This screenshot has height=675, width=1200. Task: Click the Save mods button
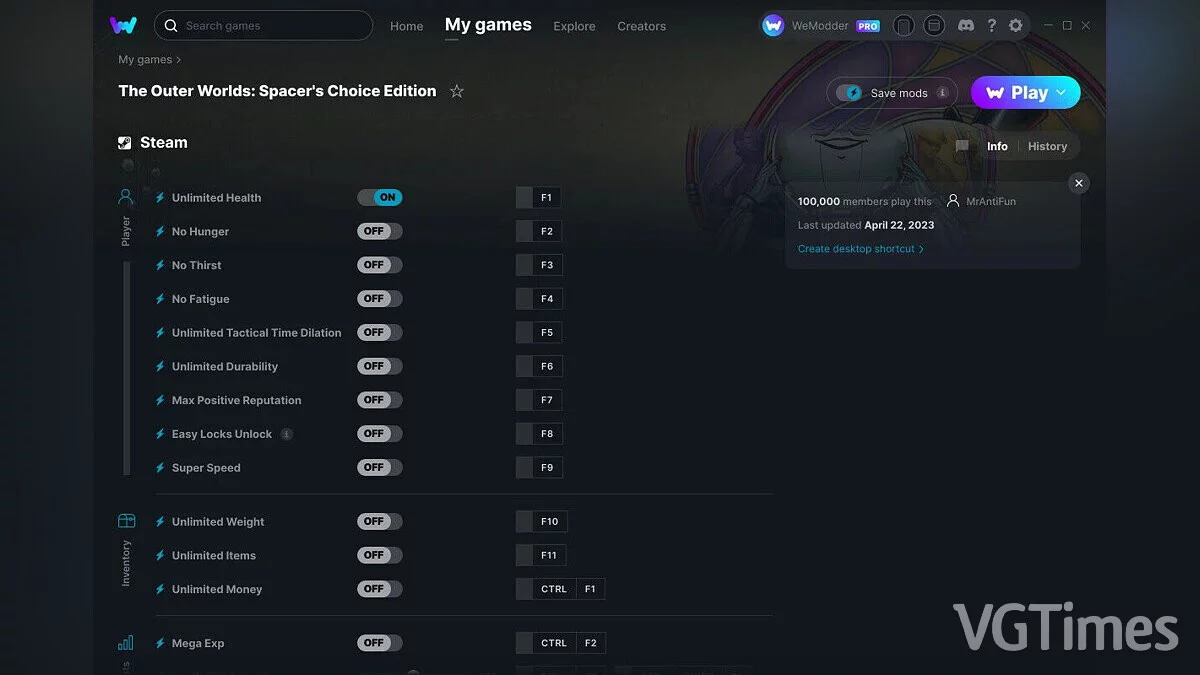click(892, 93)
